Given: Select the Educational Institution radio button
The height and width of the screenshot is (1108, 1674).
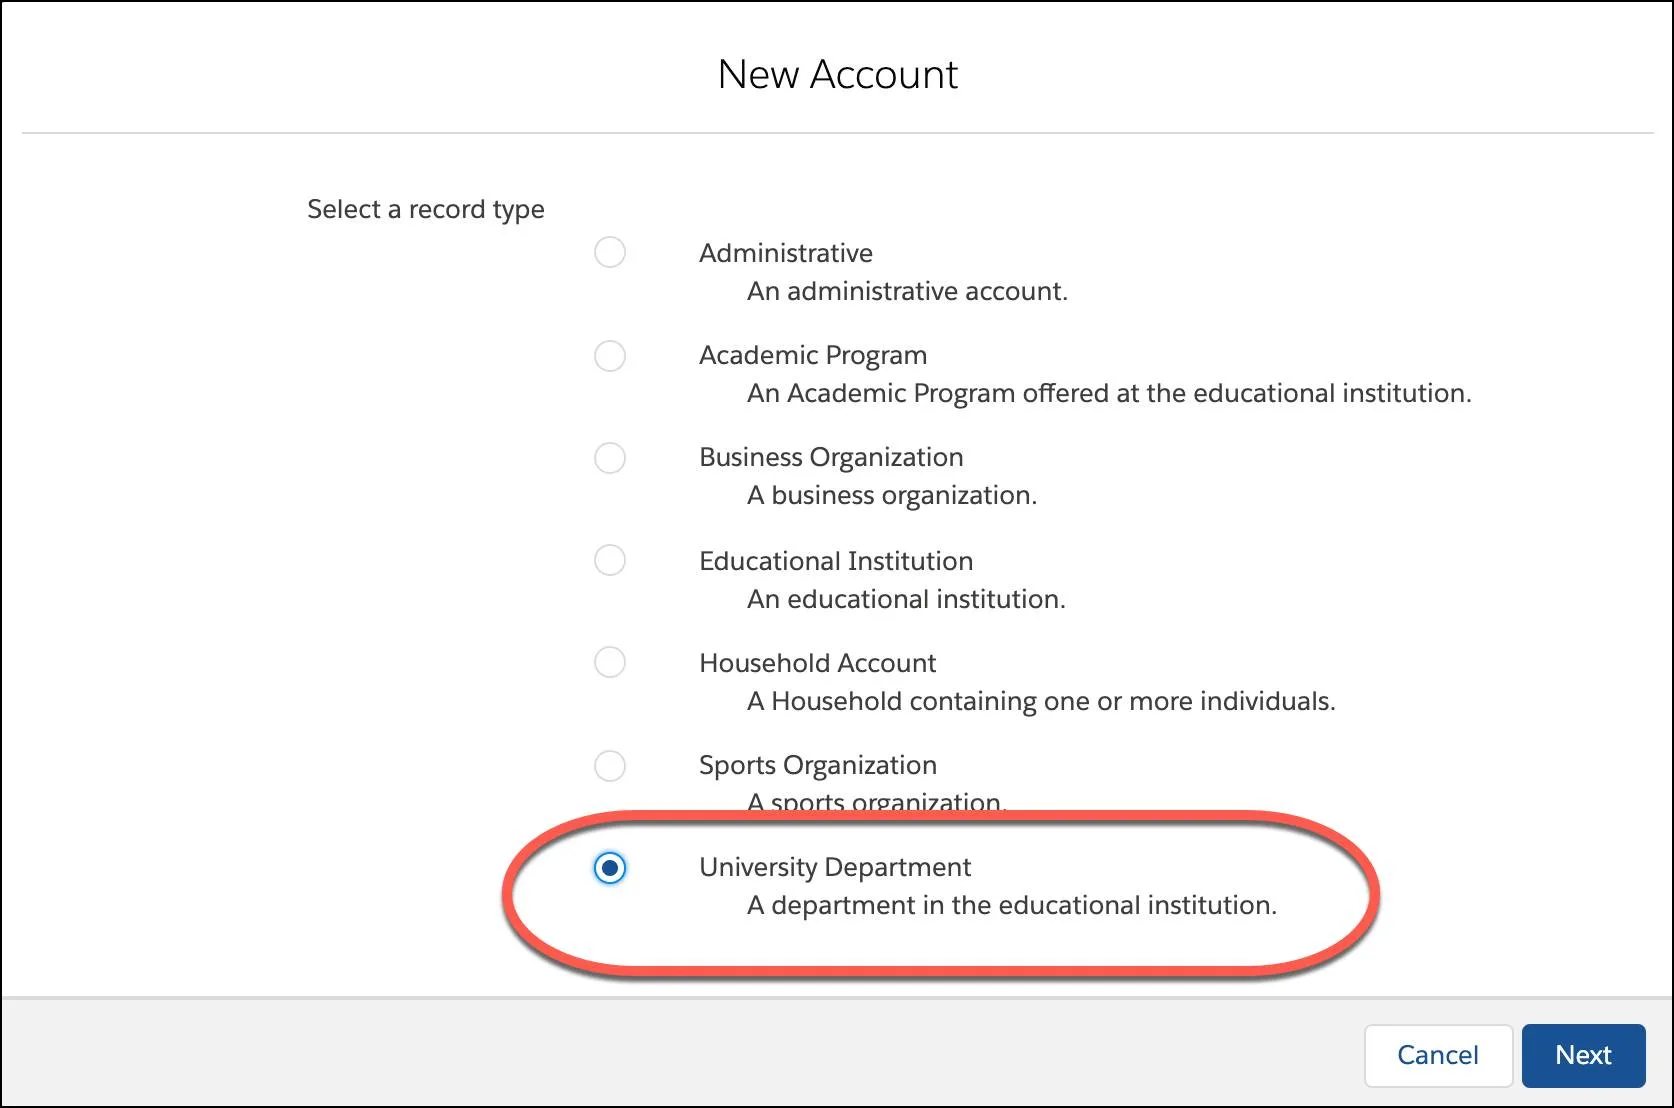Looking at the screenshot, I should click(610, 561).
